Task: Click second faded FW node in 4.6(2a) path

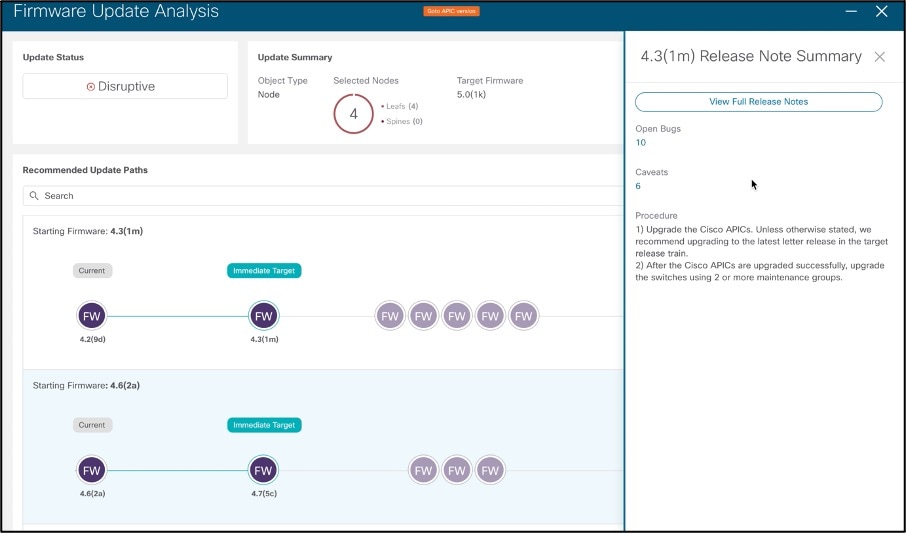Action: click(x=457, y=470)
